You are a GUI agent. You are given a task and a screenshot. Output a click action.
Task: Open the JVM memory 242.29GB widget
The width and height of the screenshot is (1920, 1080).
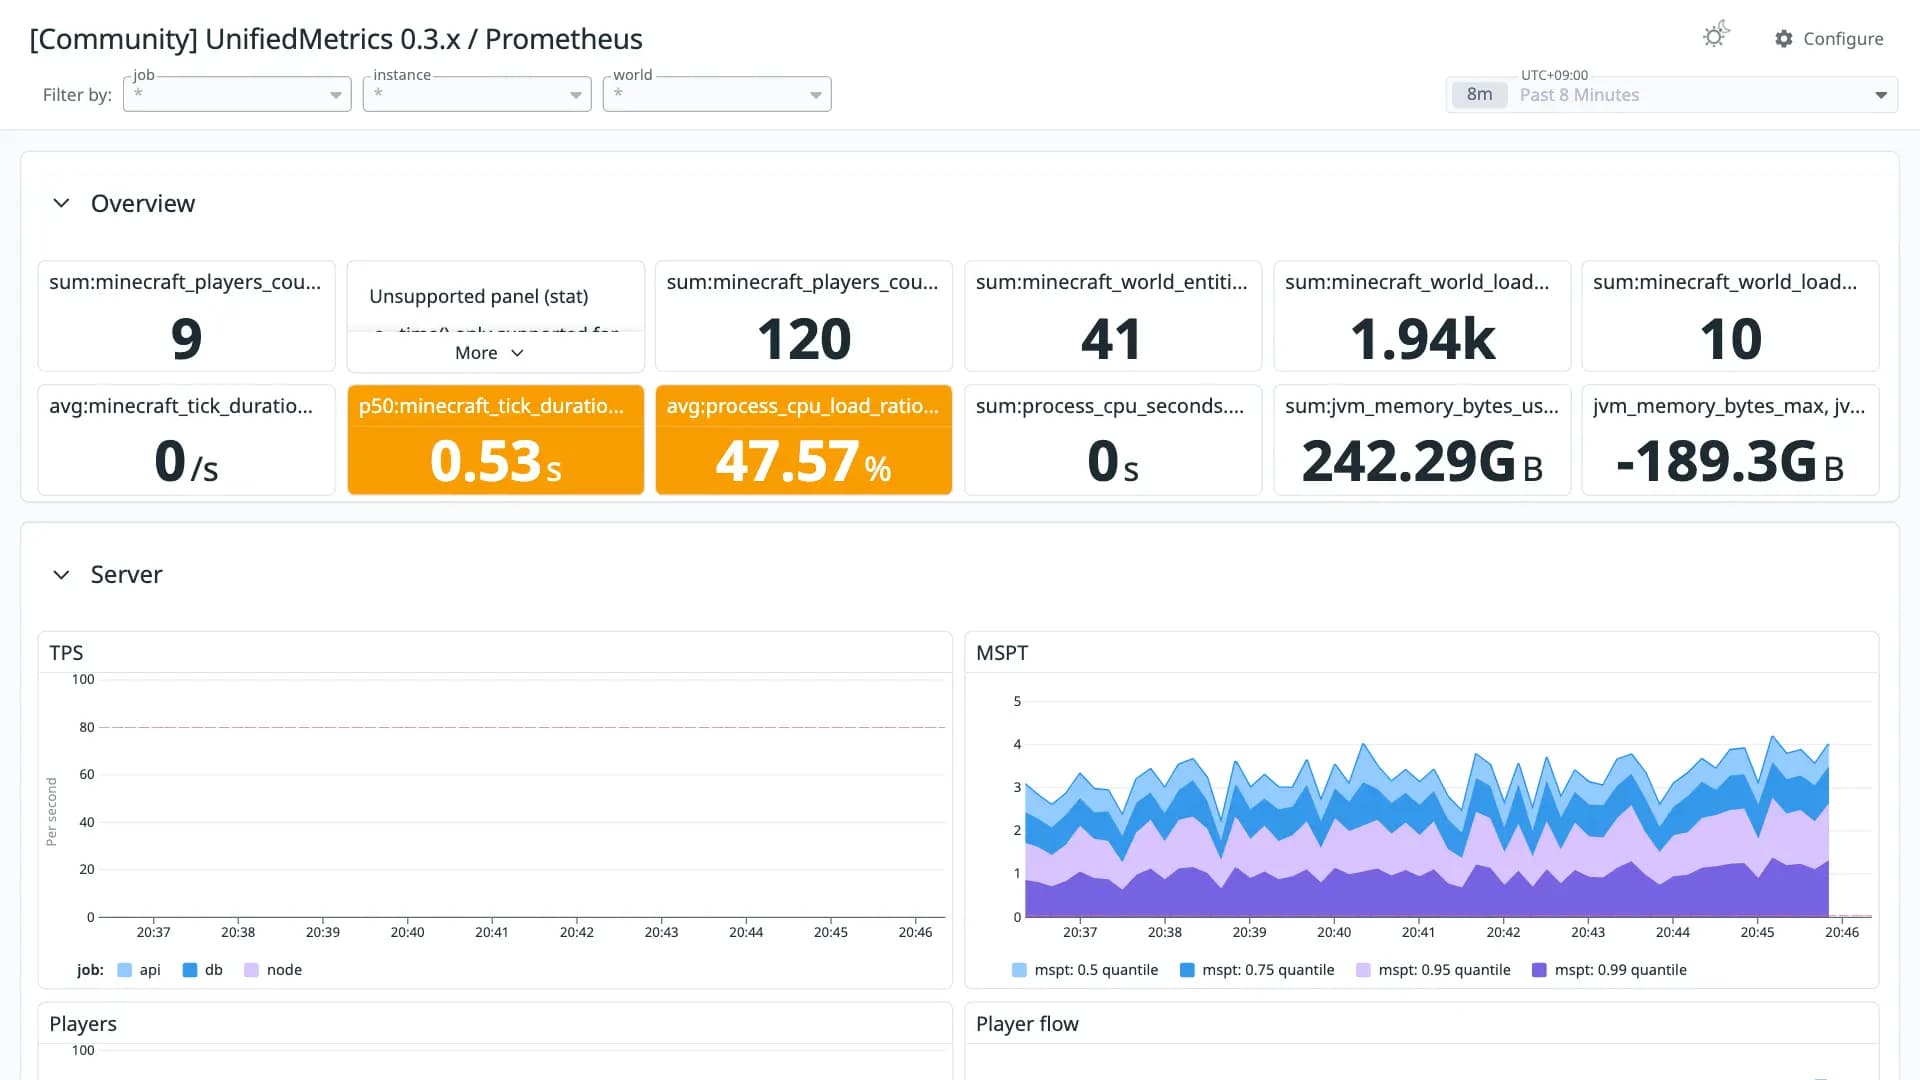(1422, 440)
